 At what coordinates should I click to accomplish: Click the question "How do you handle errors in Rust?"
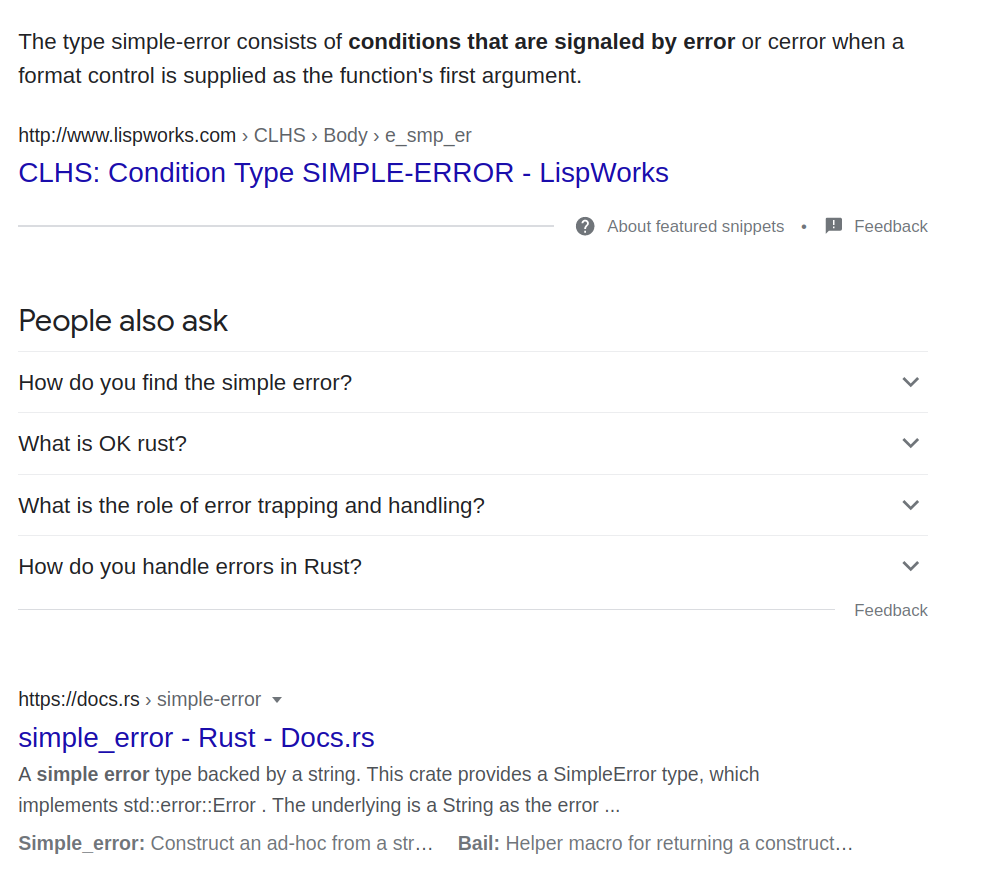(x=190, y=566)
